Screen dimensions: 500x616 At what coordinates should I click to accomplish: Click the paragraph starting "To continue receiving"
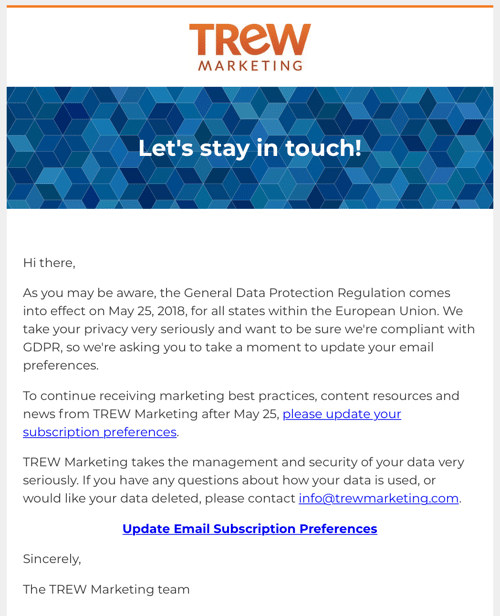click(241, 414)
